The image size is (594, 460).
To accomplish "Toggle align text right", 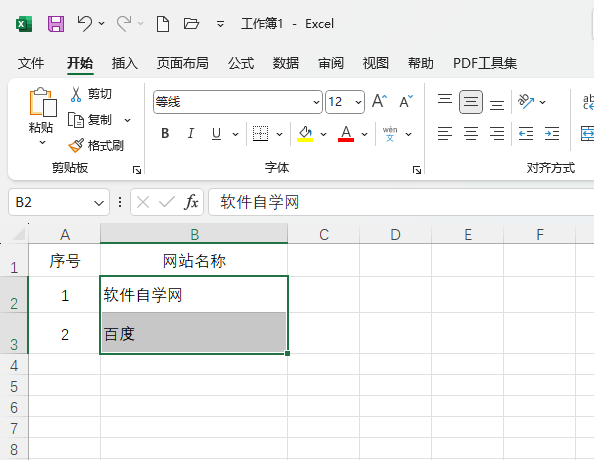I will coord(497,134).
